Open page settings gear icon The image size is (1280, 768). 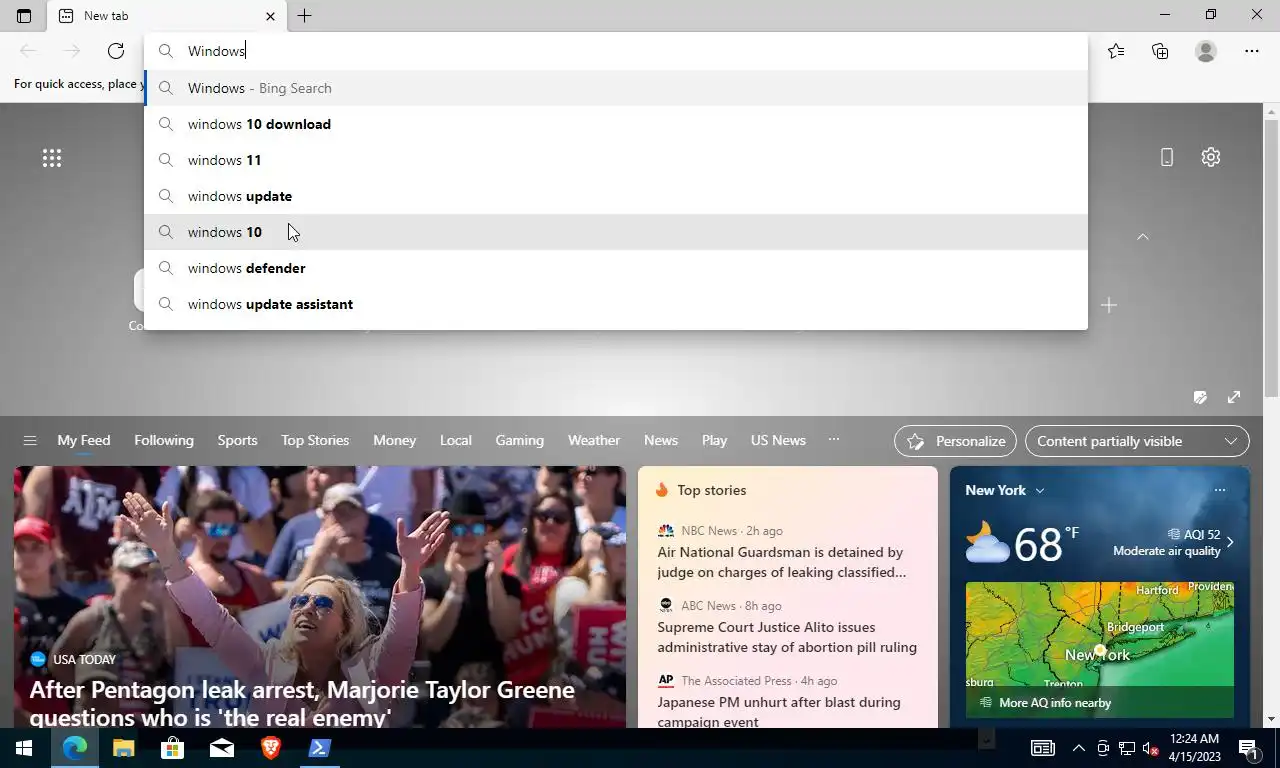[x=1211, y=157]
